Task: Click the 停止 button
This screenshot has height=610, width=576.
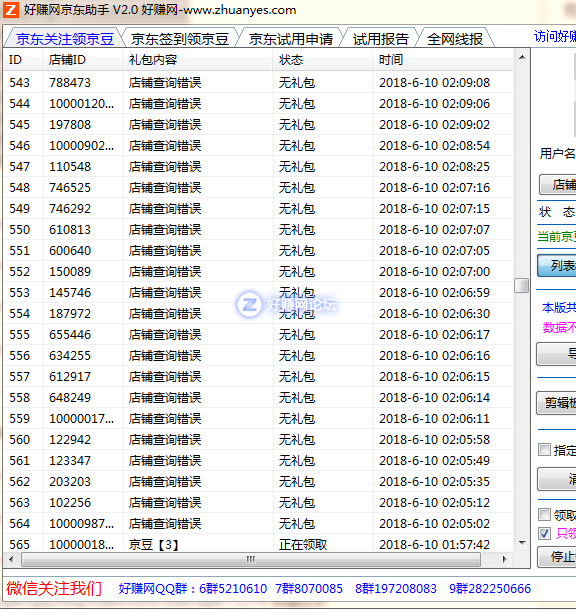Action: tap(557, 557)
